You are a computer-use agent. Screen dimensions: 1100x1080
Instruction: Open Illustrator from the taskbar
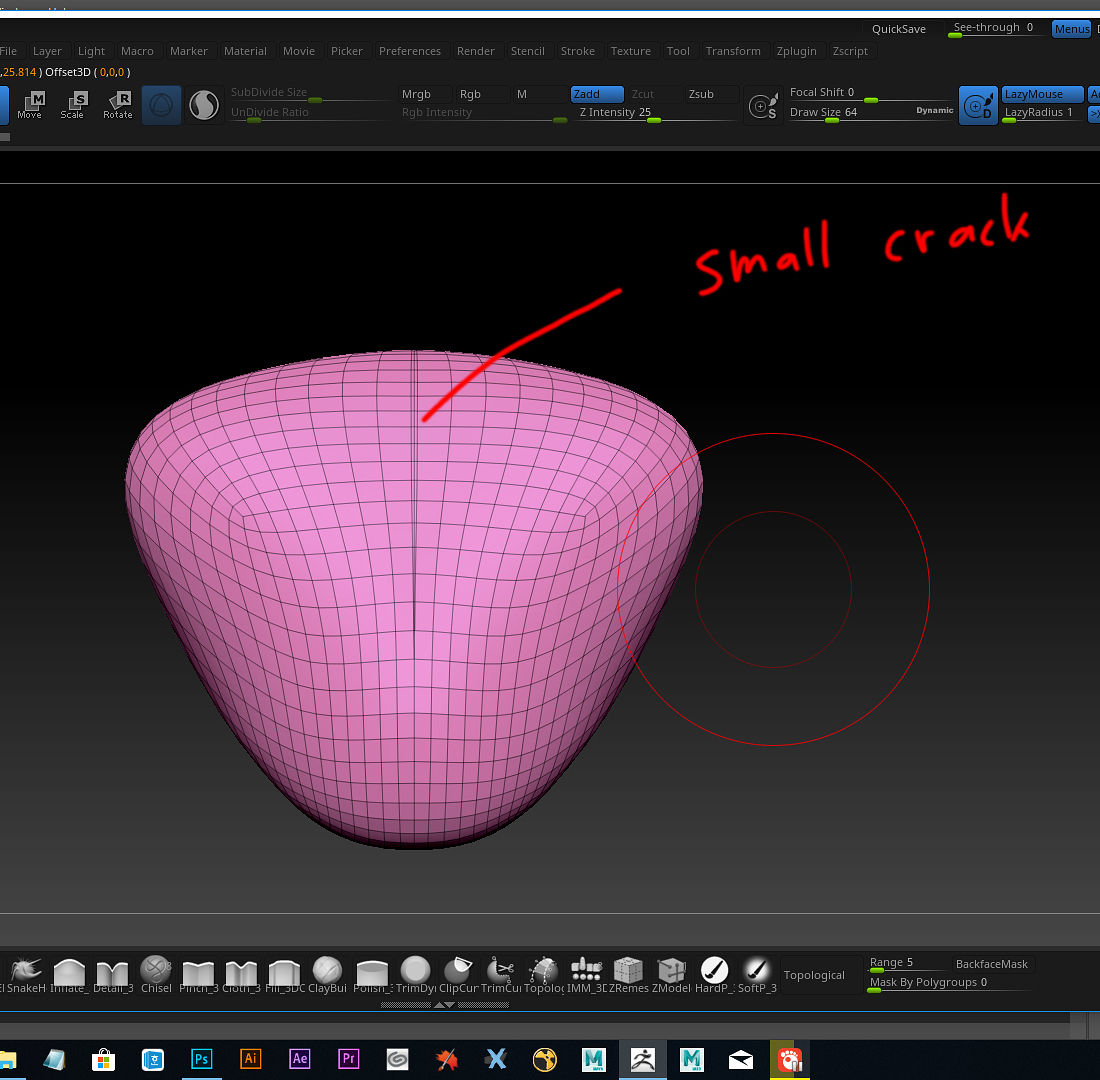click(x=250, y=1058)
